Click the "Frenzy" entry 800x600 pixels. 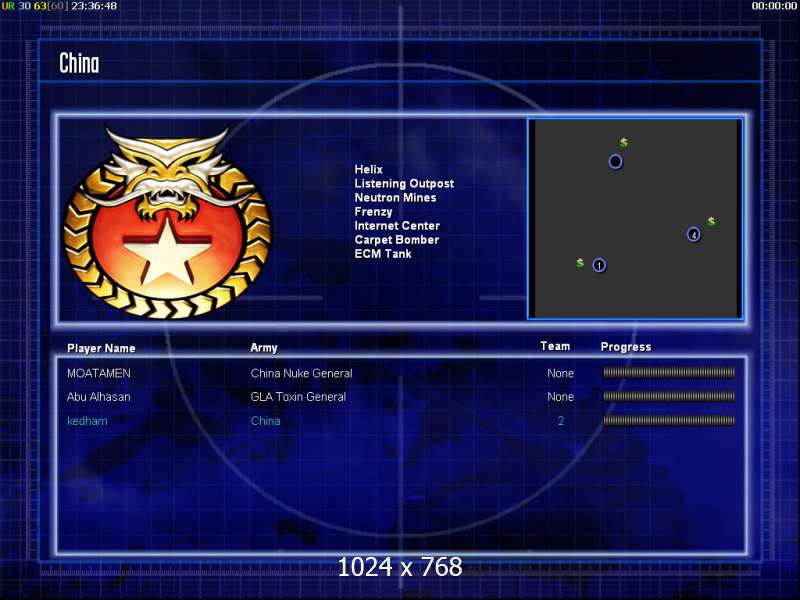[x=373, y=212]
